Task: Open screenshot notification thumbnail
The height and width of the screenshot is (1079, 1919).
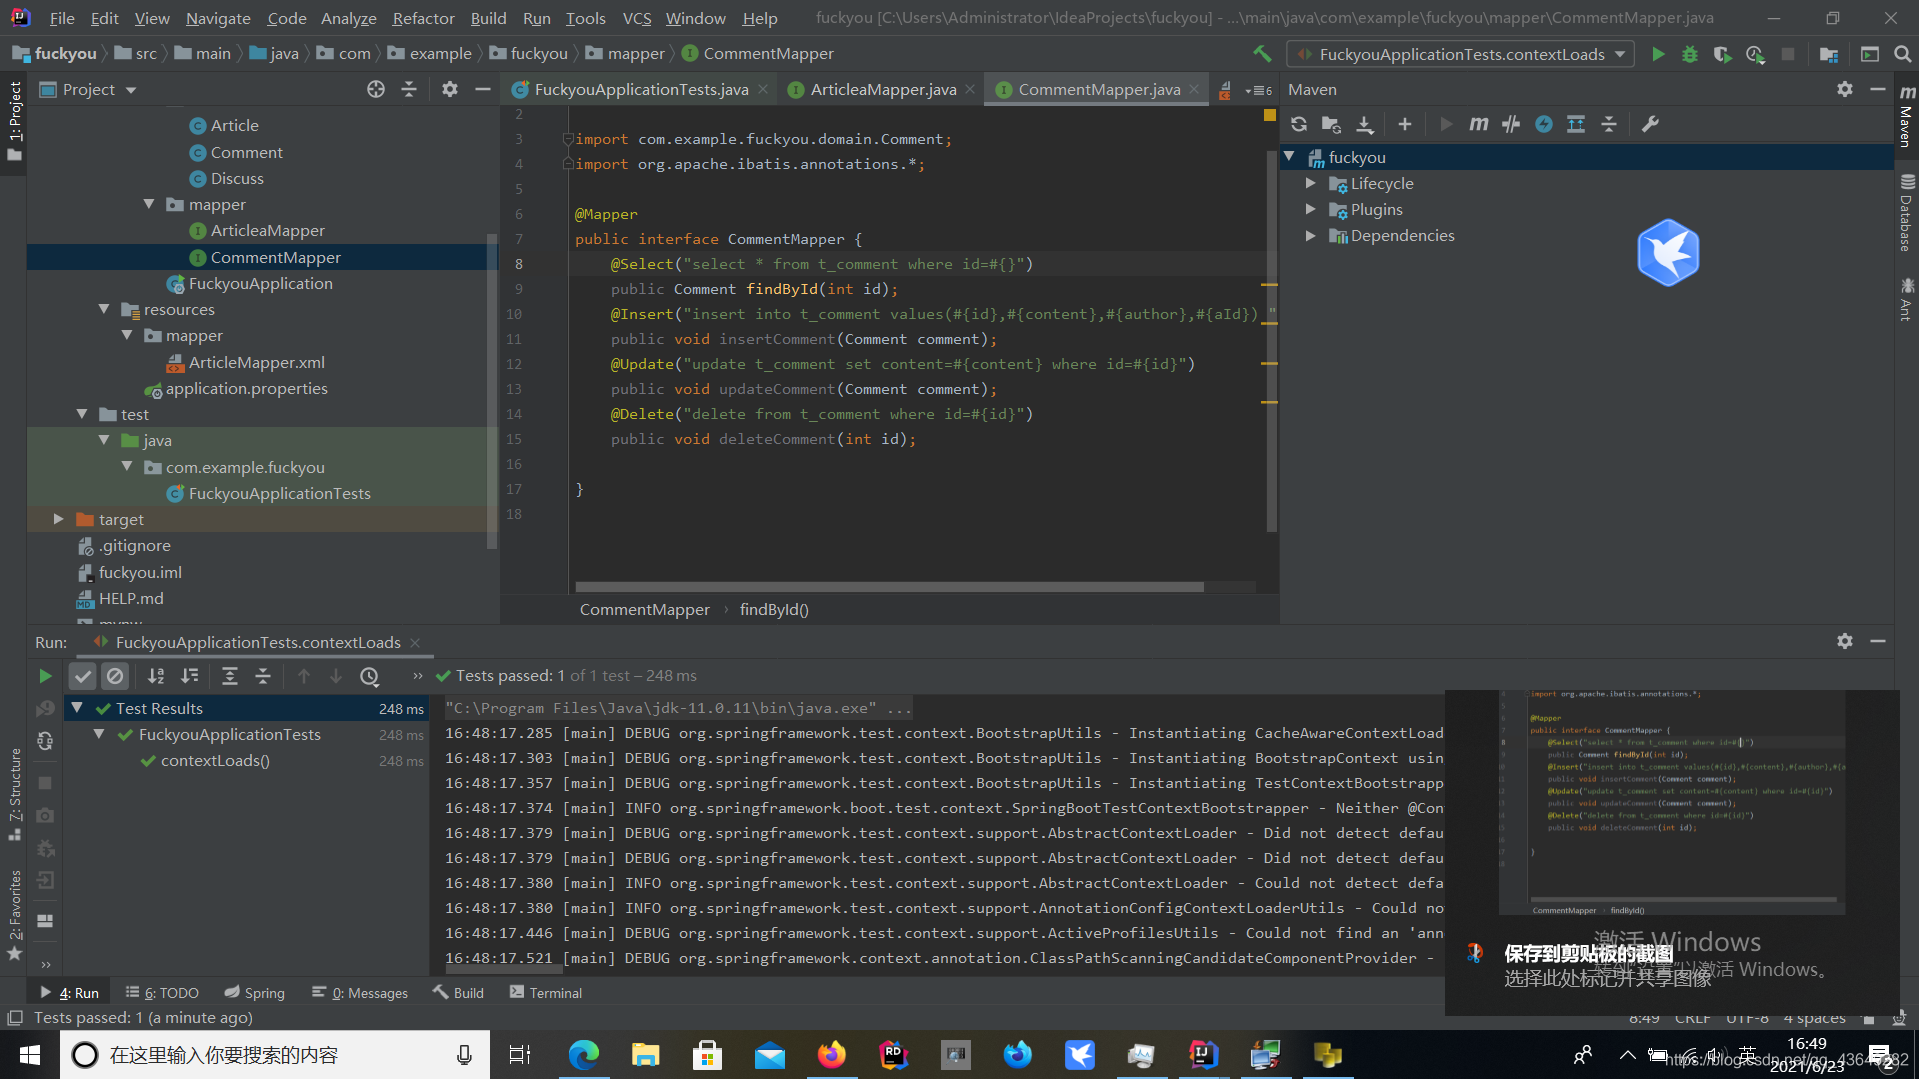Action: (x=1671, y=803)
